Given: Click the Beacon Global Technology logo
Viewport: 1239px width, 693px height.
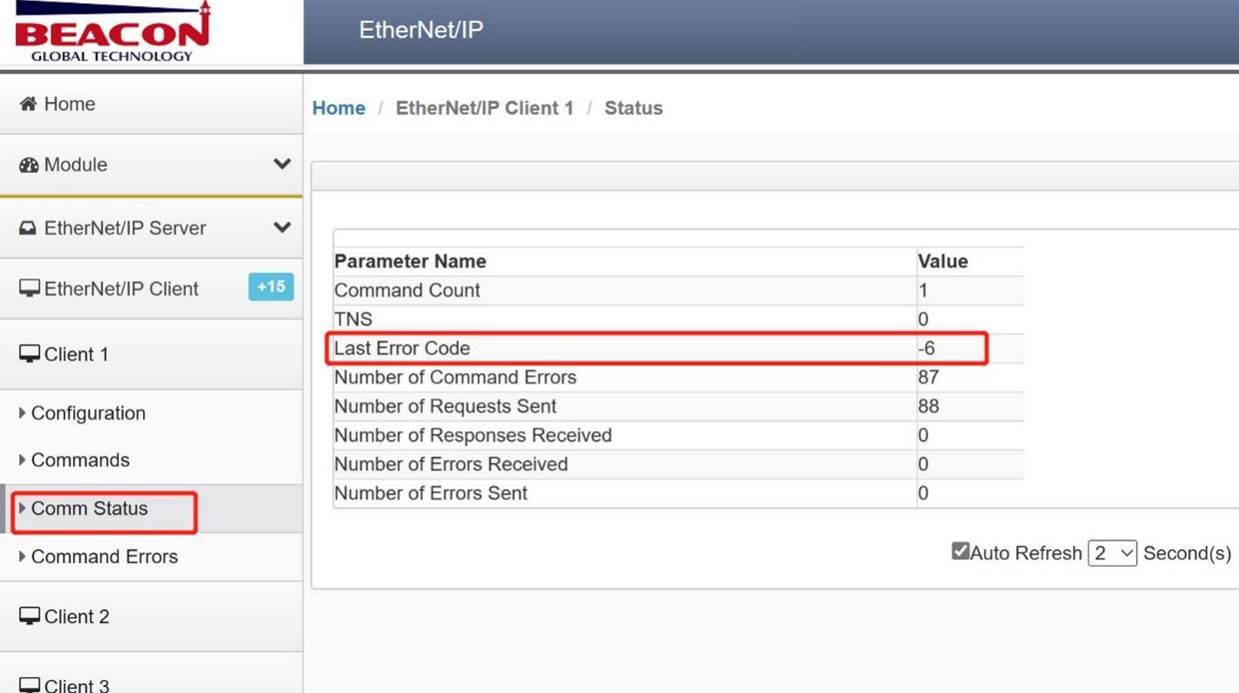Looking at the screenshot, I should pyautogui.click(x=113, y=32).
